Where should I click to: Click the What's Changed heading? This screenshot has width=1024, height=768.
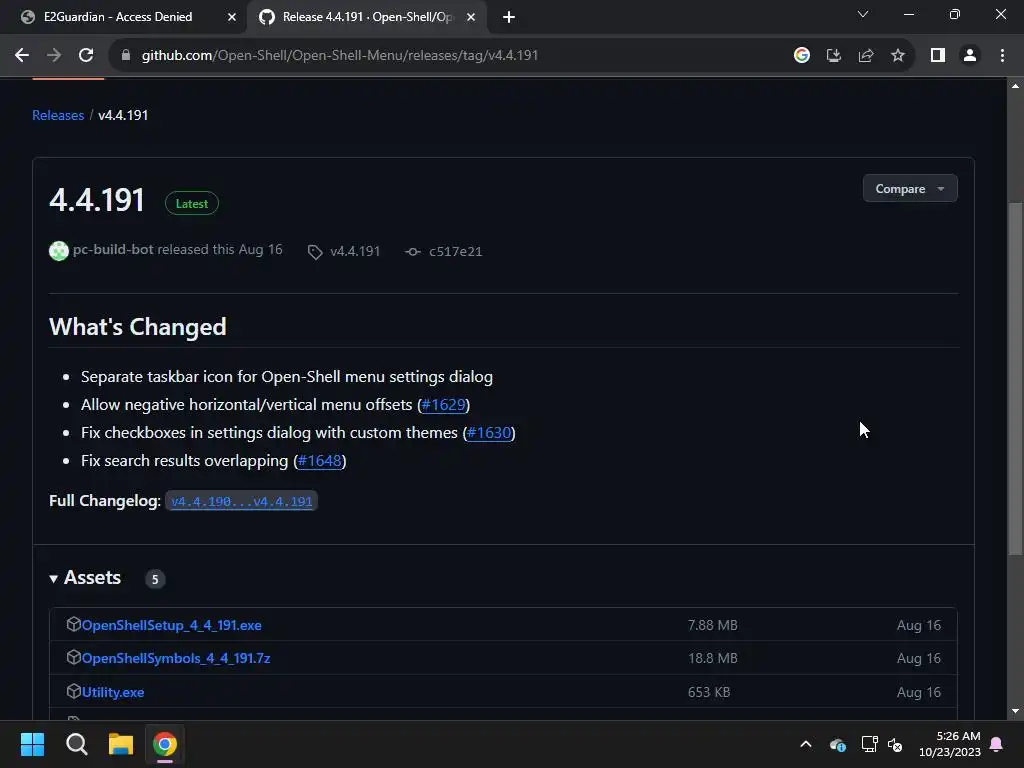click(138, 327)
